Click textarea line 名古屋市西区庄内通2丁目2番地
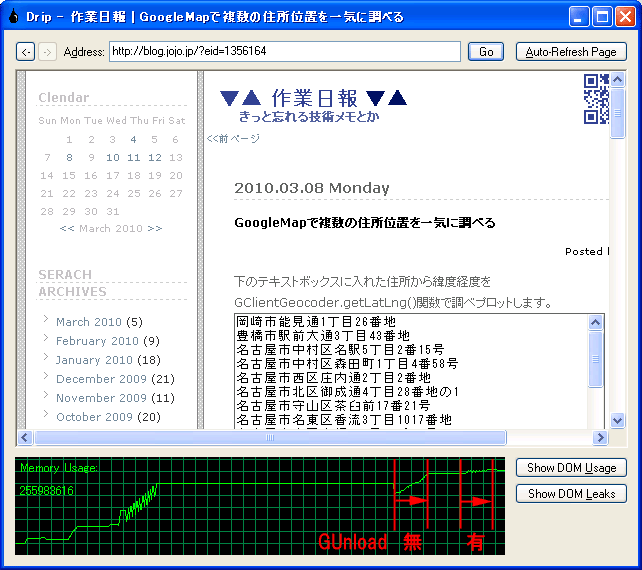 (x=334, y=378)
